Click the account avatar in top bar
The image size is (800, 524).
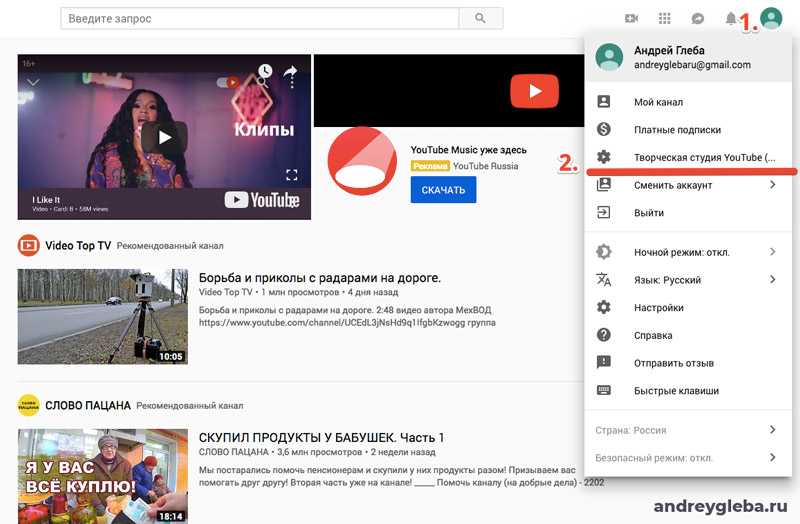pyautogui.click(x=771, y=18)
